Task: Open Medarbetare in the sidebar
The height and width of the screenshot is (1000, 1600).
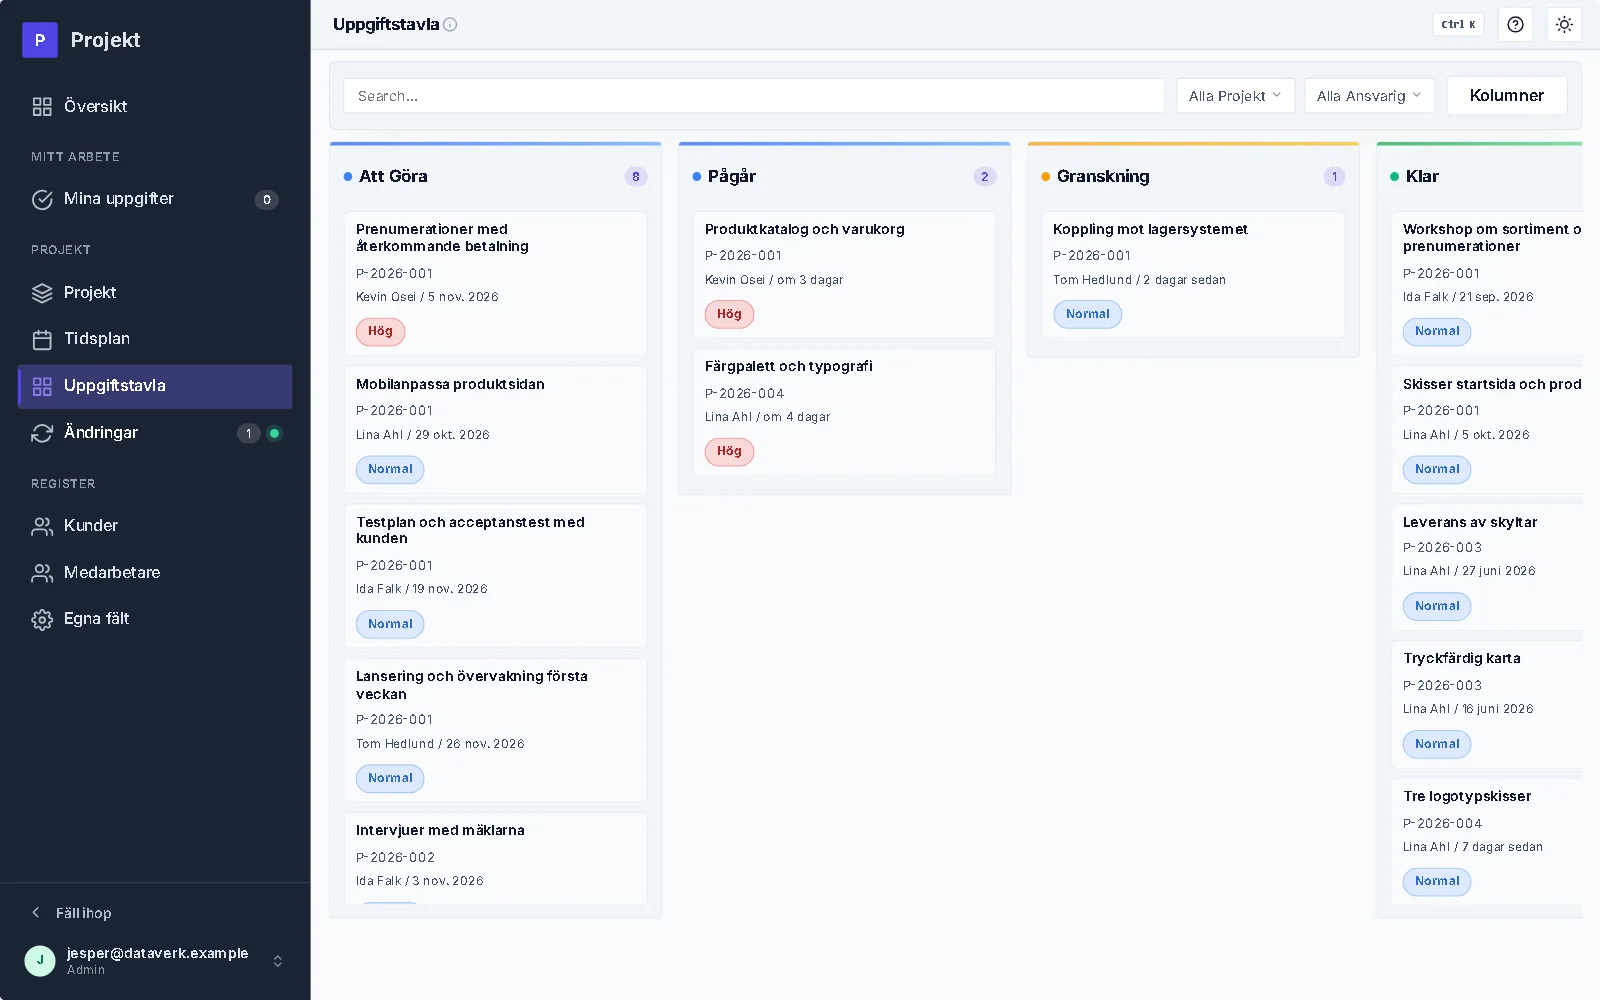Action: [x=155, y=572]
